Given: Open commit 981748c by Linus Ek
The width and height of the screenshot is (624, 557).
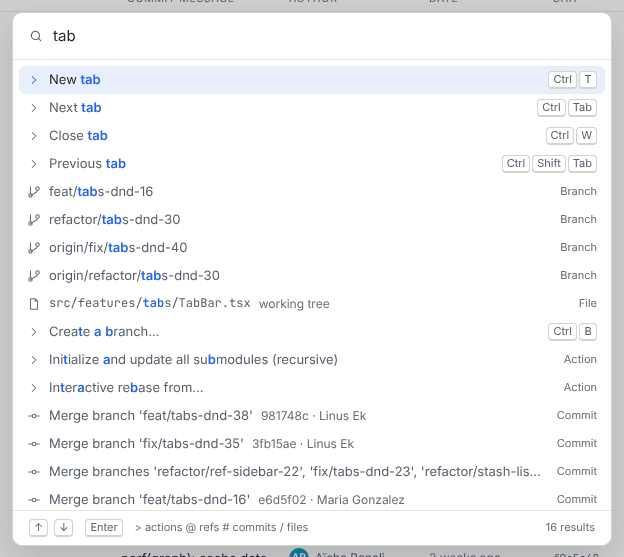Looking at the screenshot, I should (312, 416).
